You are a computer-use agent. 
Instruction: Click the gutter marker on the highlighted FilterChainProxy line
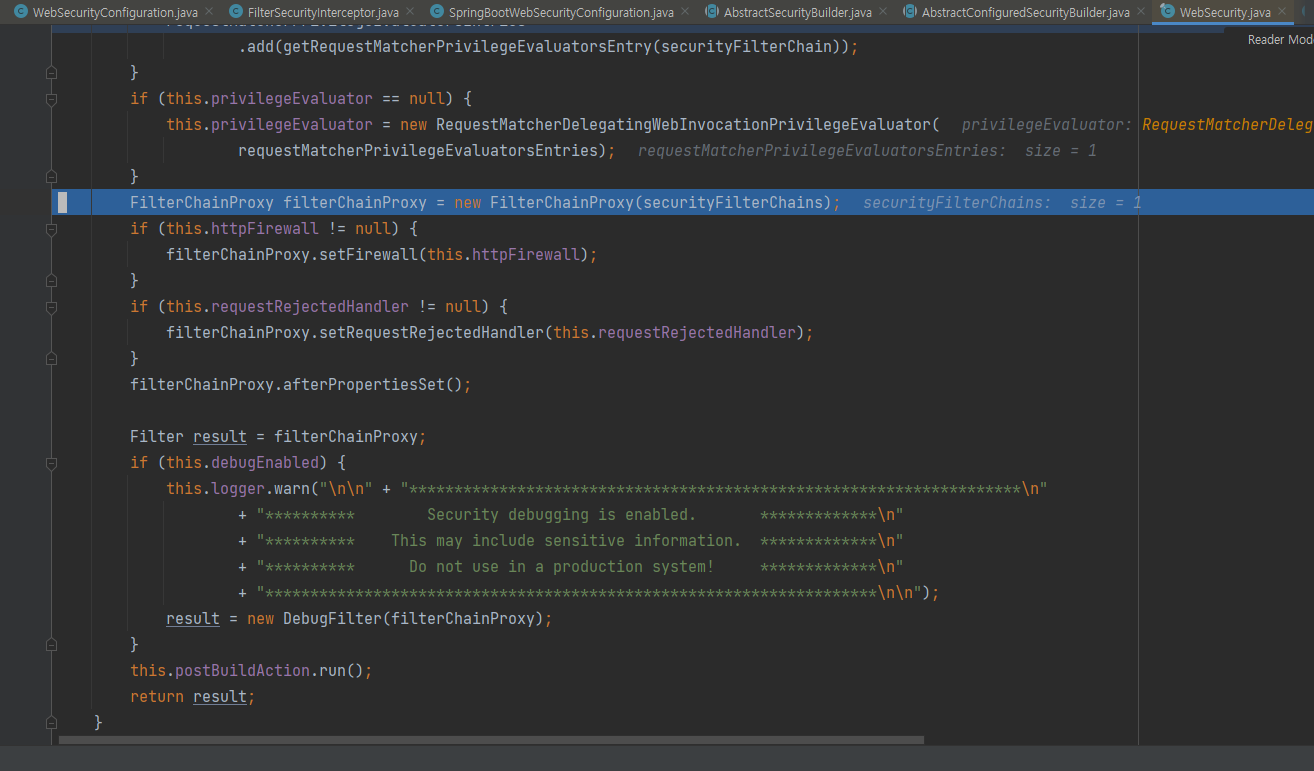pyautogui.click(x=62, y=203)
